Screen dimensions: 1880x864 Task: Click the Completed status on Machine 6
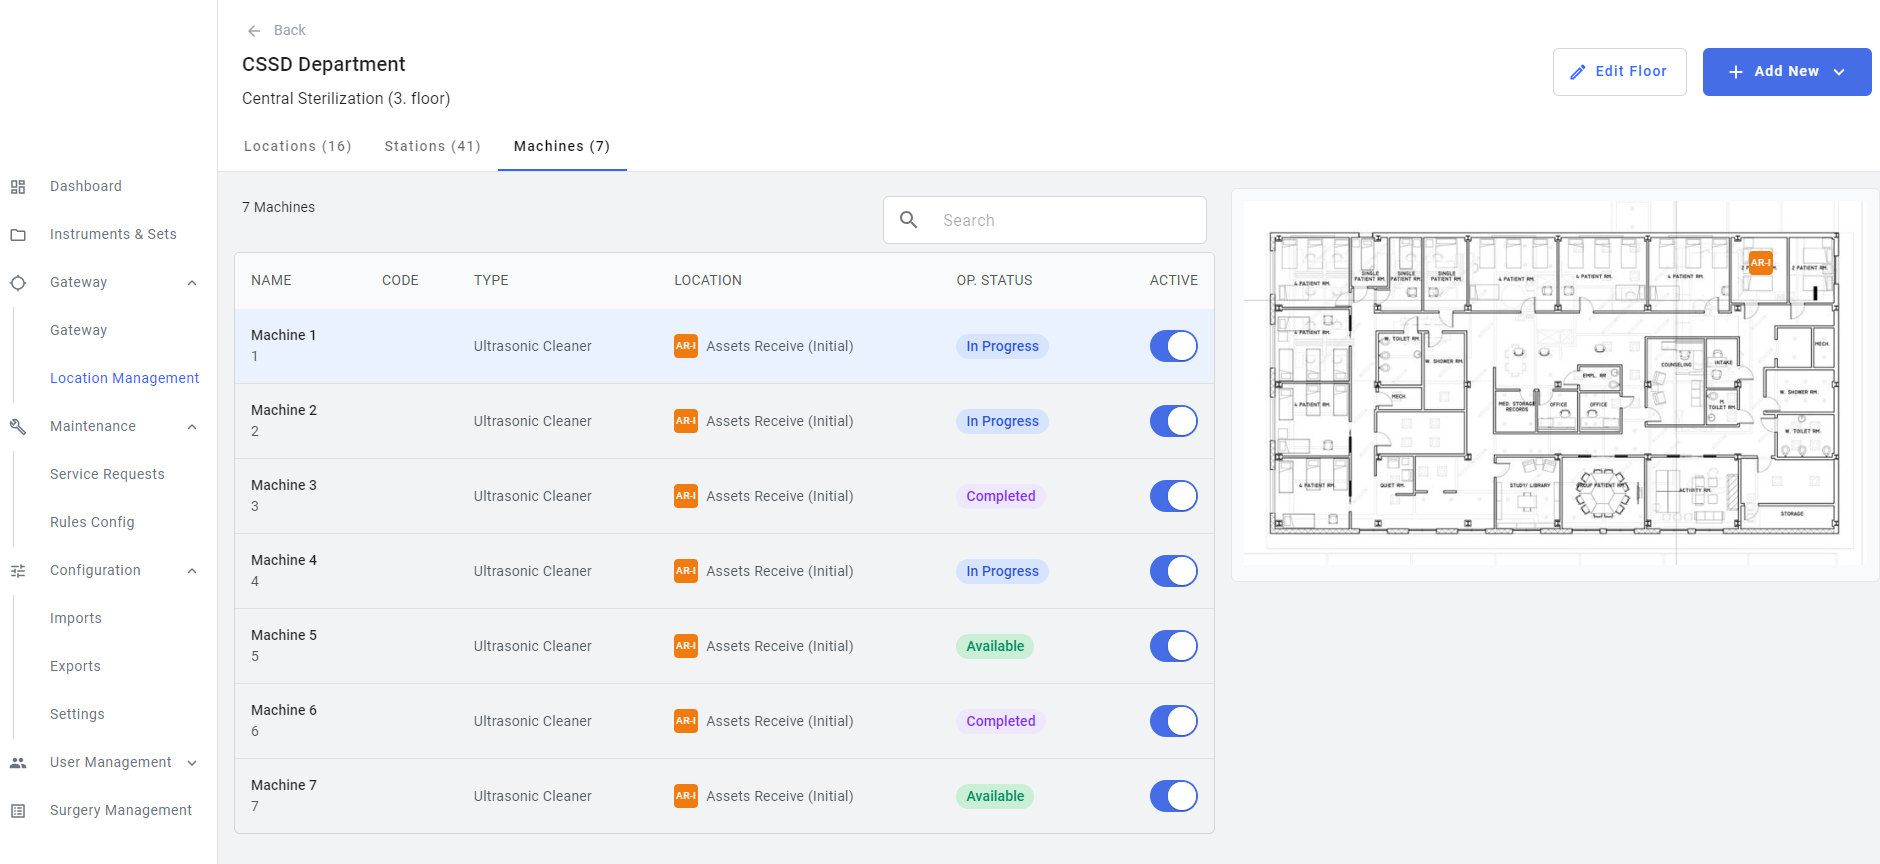(x=1001, y=721)
